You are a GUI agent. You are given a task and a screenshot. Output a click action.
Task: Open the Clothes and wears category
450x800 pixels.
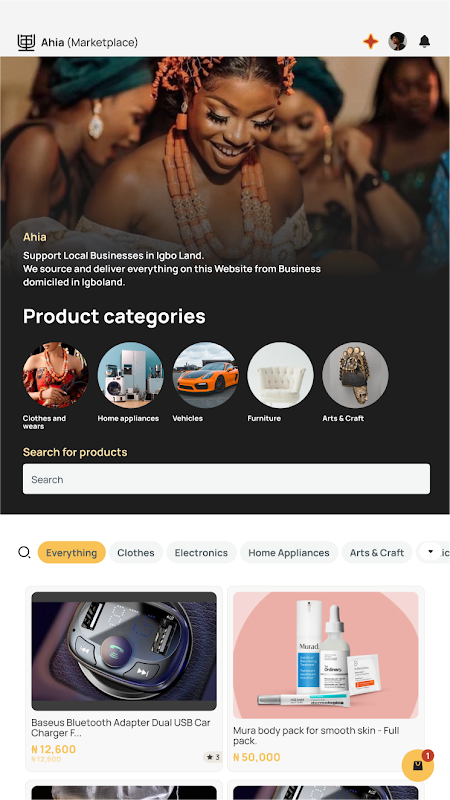pyautogui.click(x=56, y=375)
